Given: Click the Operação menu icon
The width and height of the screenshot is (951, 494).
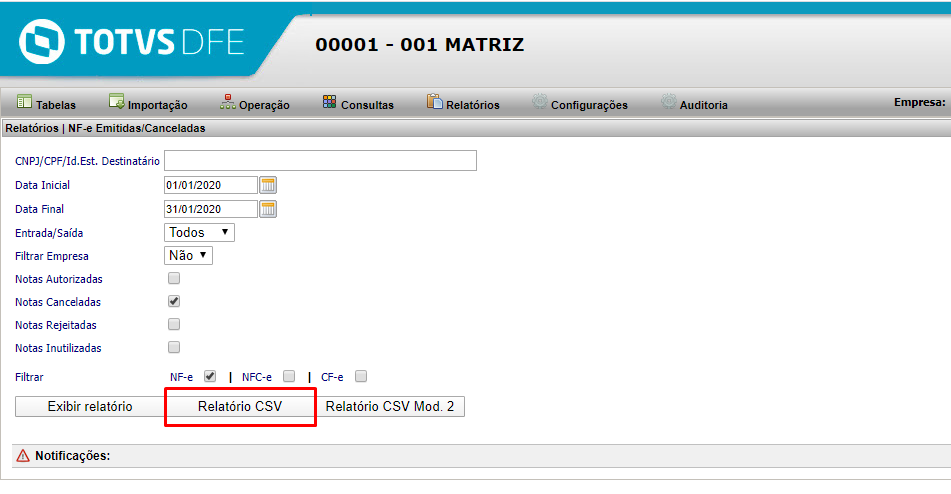Looking at the screenshot, I should 227,102.
